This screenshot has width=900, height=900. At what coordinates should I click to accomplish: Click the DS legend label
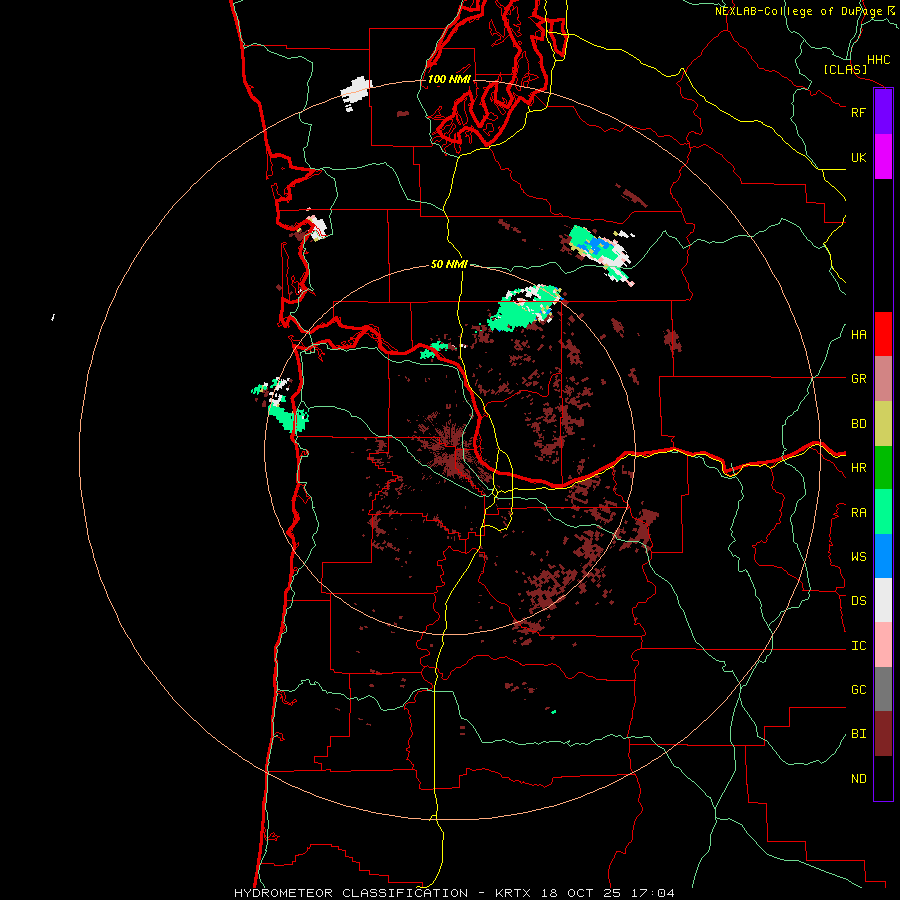[858, 601]
